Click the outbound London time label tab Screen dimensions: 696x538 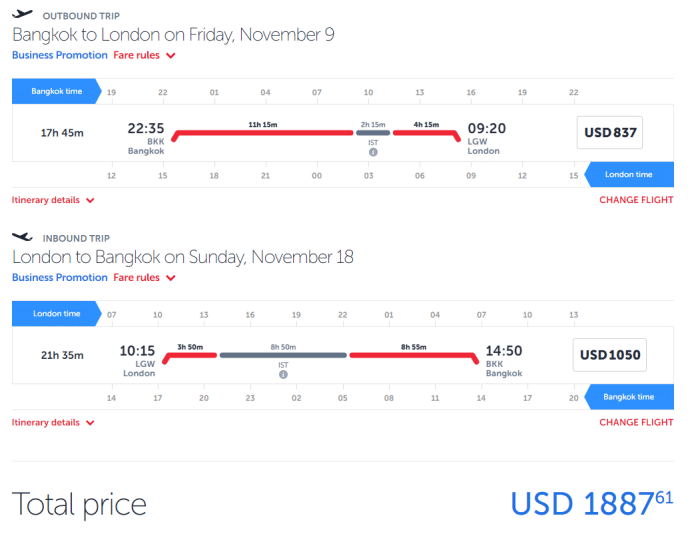[x=629, y=174]
